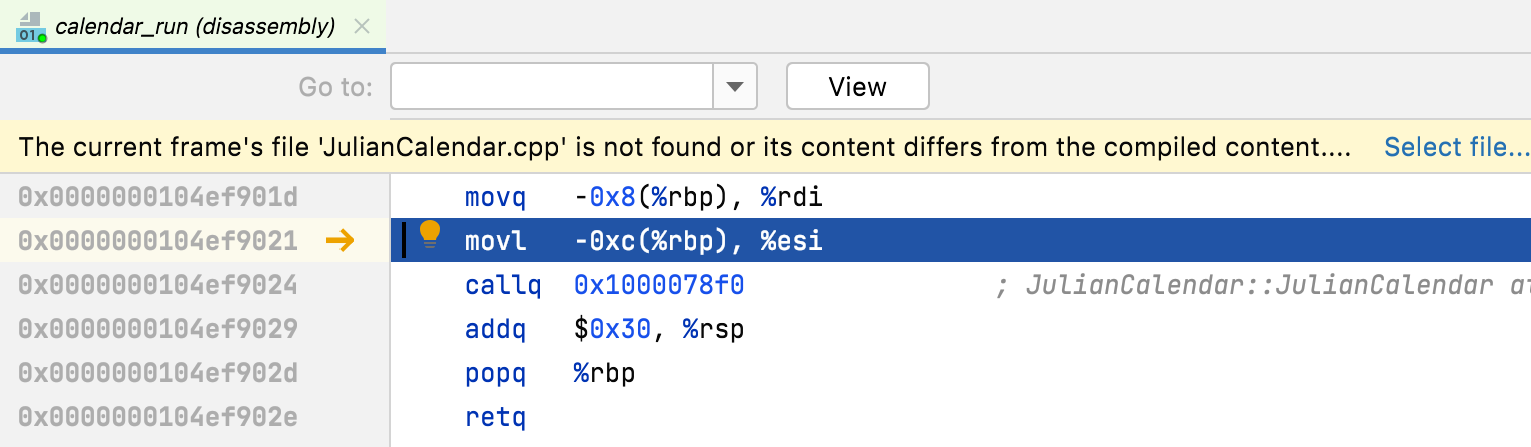Click address 0x0000000104ef9024 in gutter
This screenshot has height=447, width=1531.
[158, 285]
